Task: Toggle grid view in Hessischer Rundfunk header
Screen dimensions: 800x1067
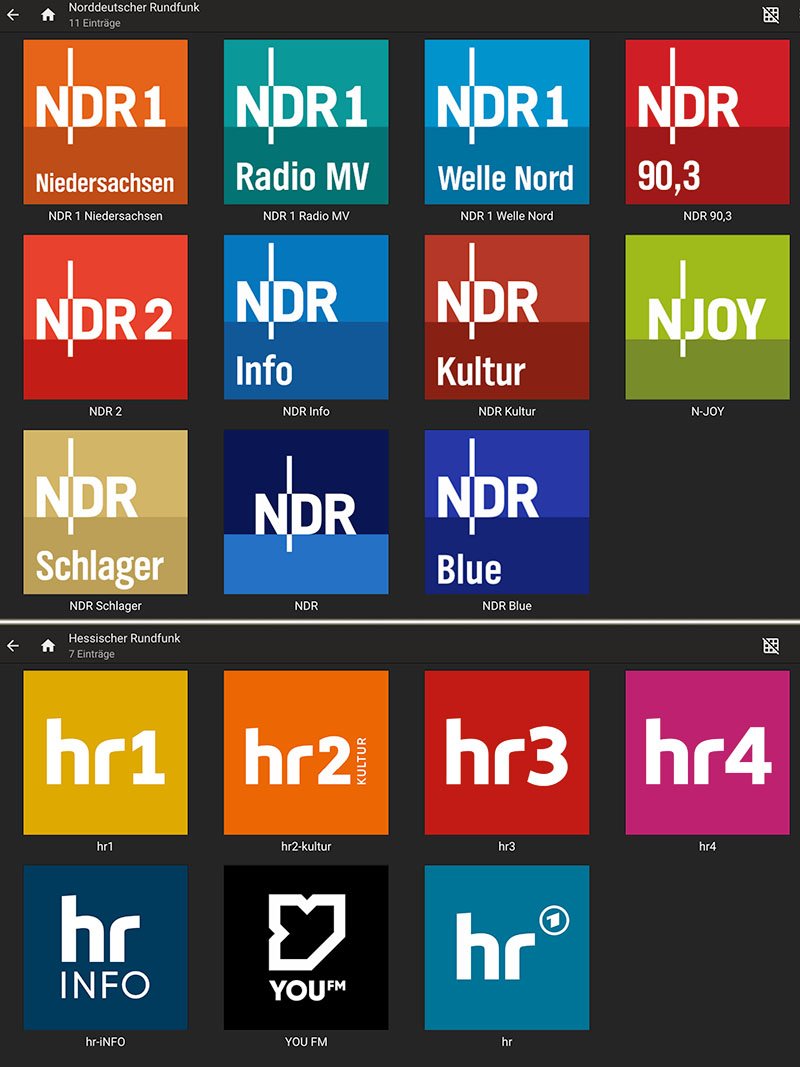Action: click(x=770, y=646)
